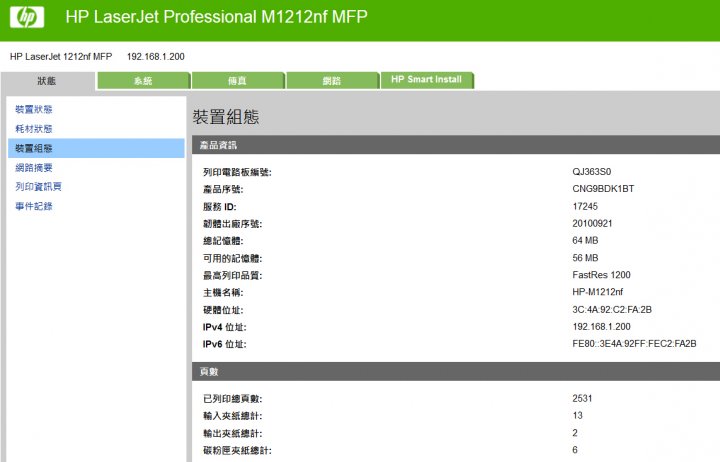This screenshot has height=462, width=720.
Task: Click the 碳粉匣夾紙總計 label
Action: click(237, 450)
